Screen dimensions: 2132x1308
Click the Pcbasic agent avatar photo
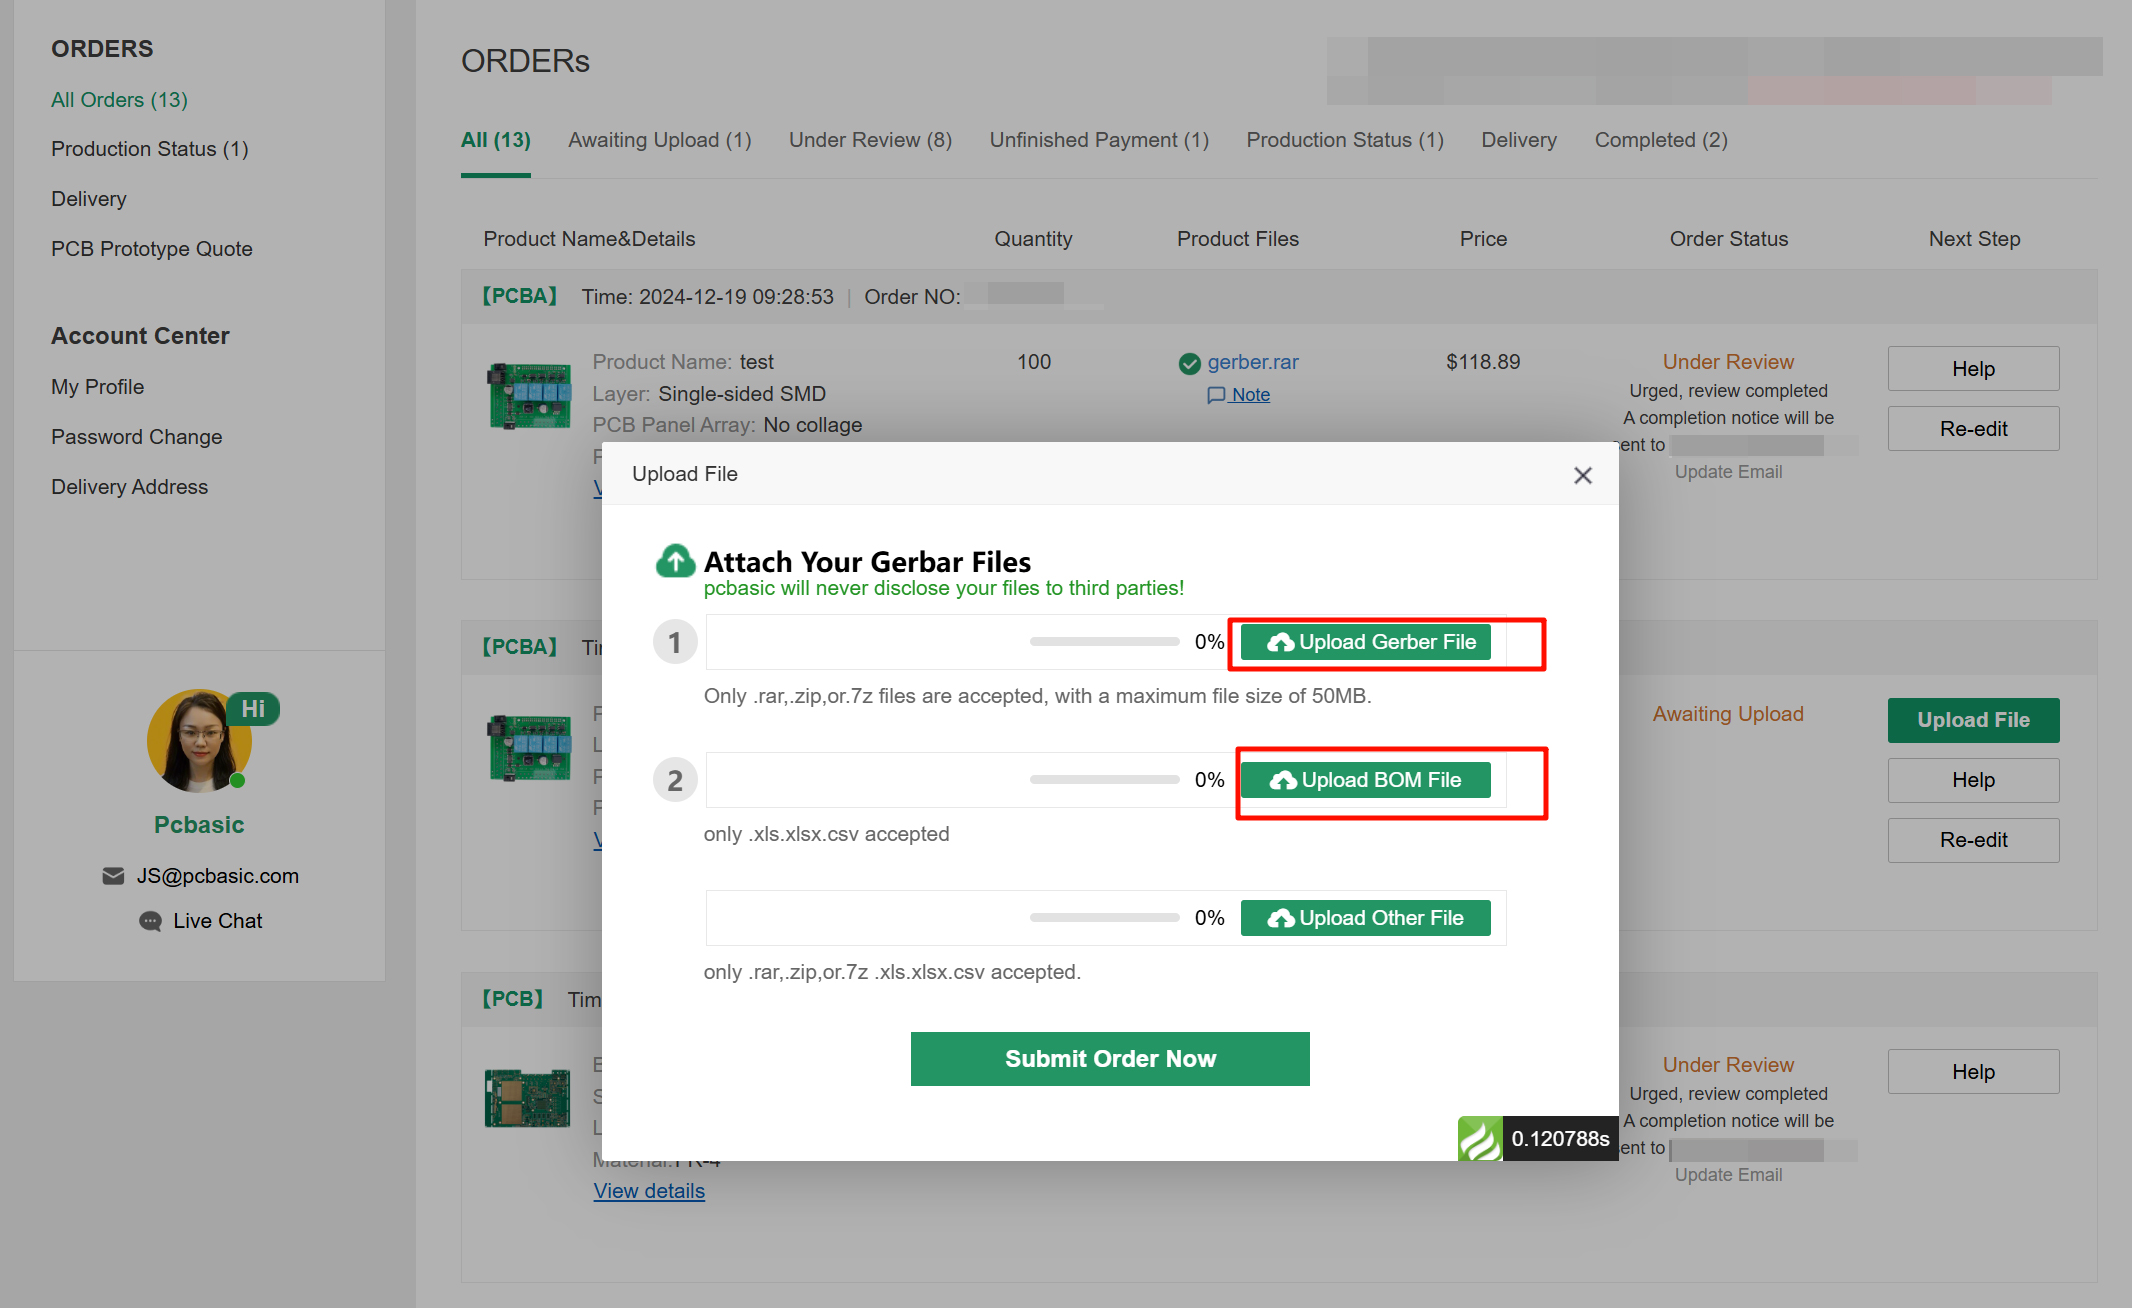[199, 741]
